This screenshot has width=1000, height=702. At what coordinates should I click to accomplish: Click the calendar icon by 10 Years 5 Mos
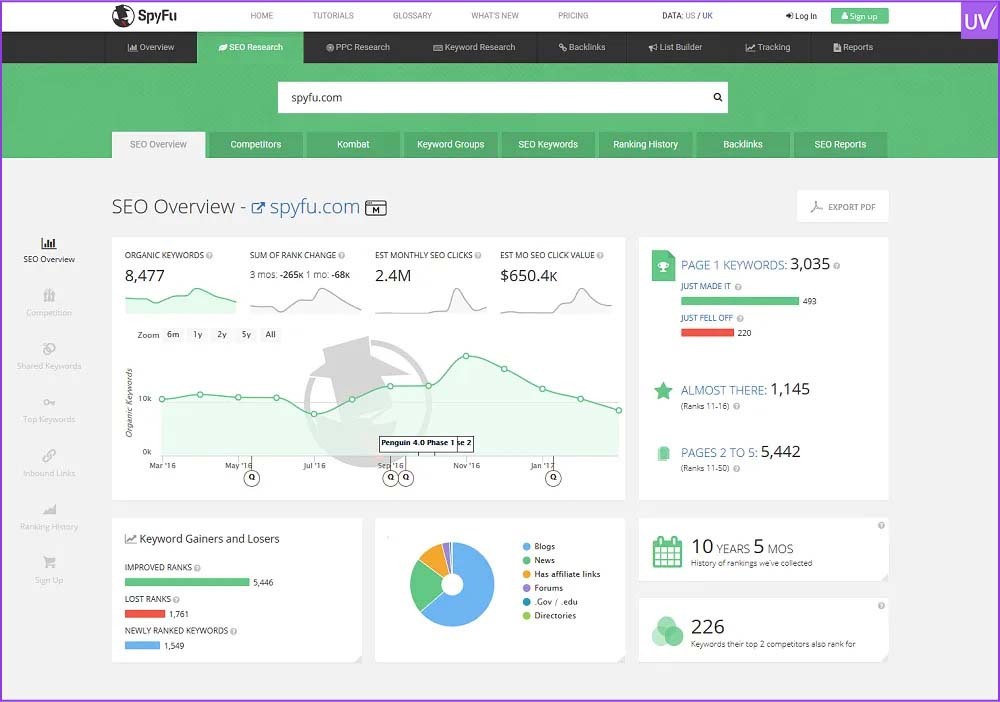coord(667,552)
